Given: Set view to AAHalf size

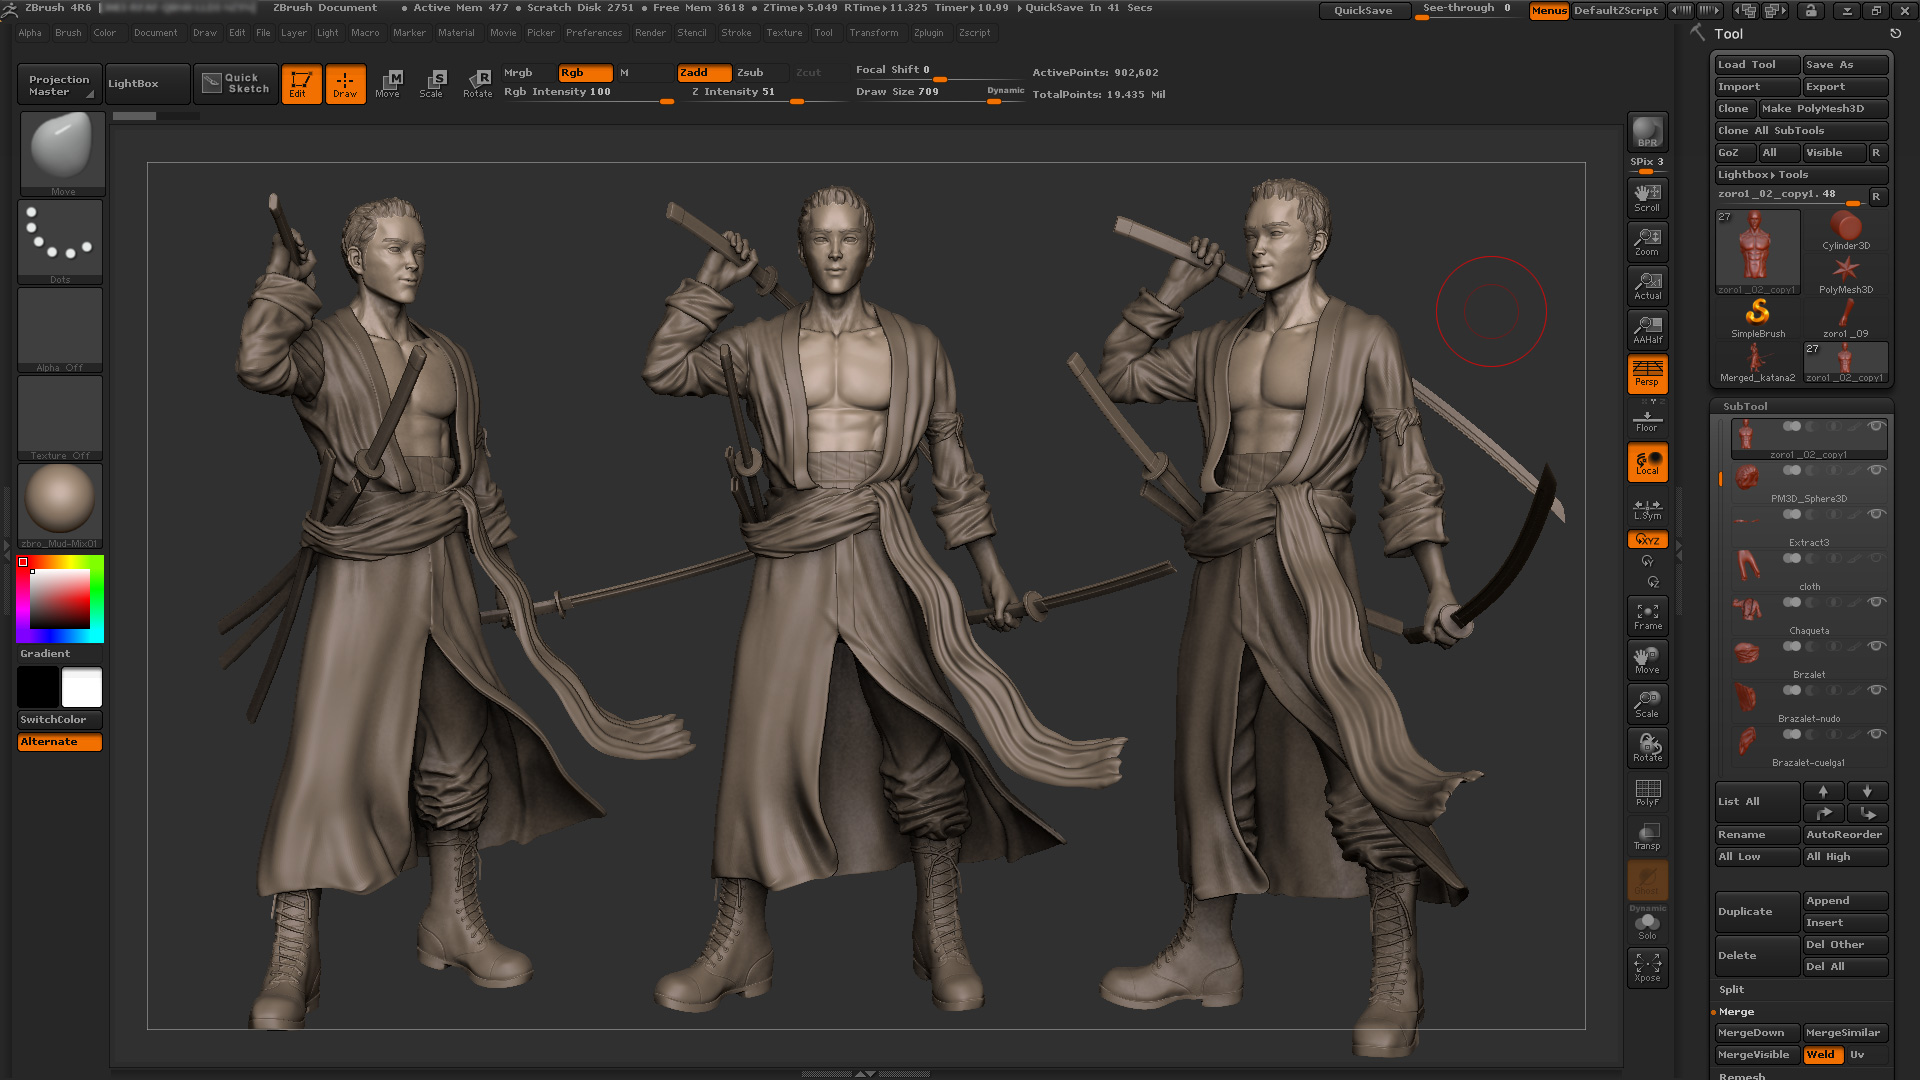Looking at the screenshot, I should 1647,329.
